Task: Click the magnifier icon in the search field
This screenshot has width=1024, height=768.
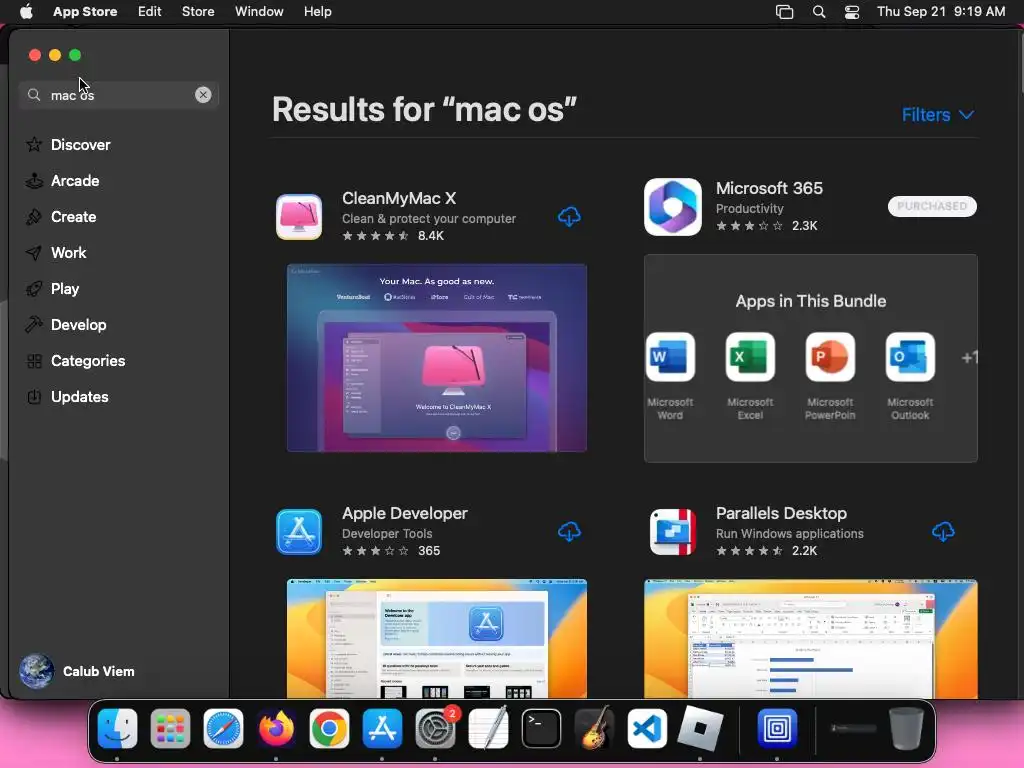Action: (x=34, y=95)
